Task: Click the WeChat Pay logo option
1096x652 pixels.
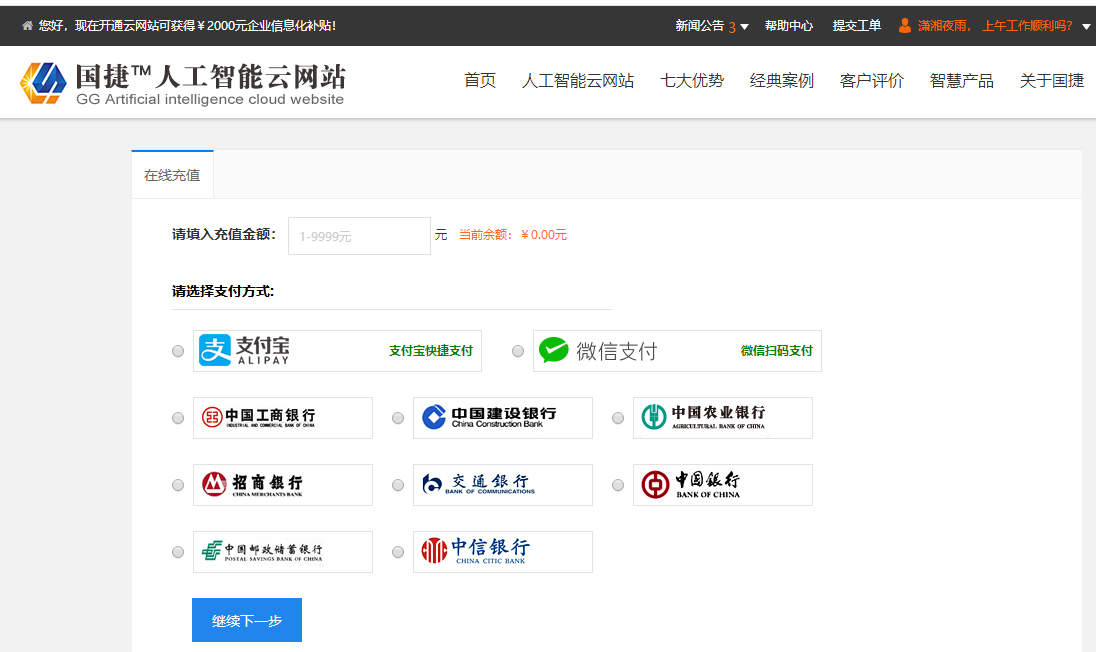Action: point(677,351)
